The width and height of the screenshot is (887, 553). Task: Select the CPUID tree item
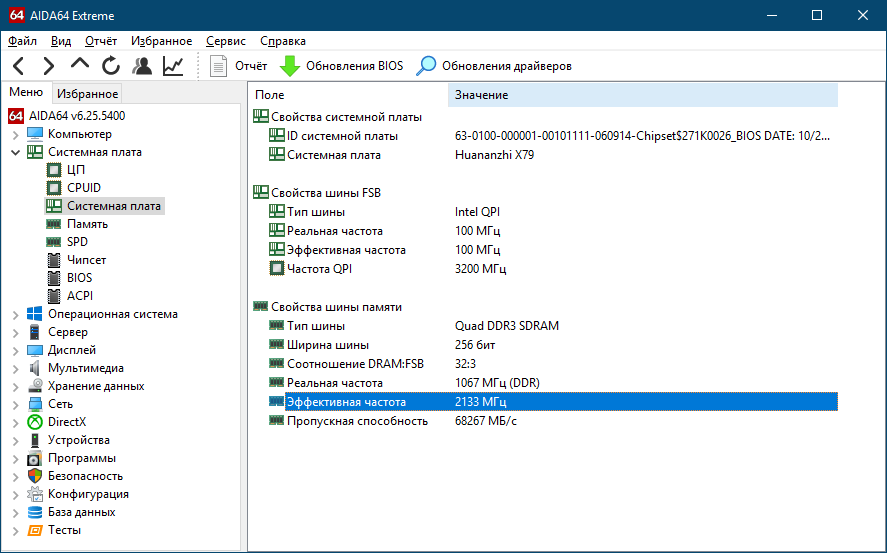[84, 188]
